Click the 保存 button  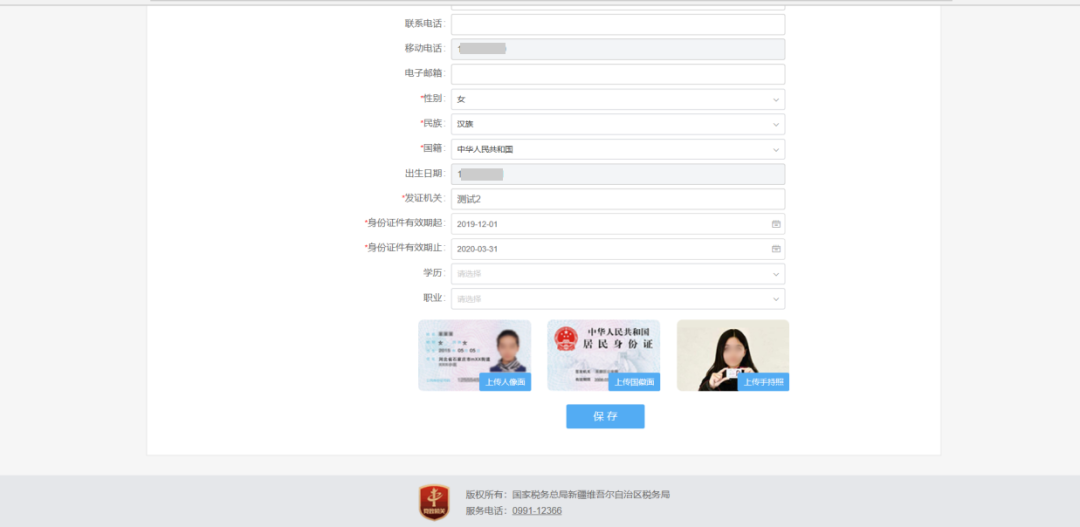pyautogui.click(x=605, y=416)
